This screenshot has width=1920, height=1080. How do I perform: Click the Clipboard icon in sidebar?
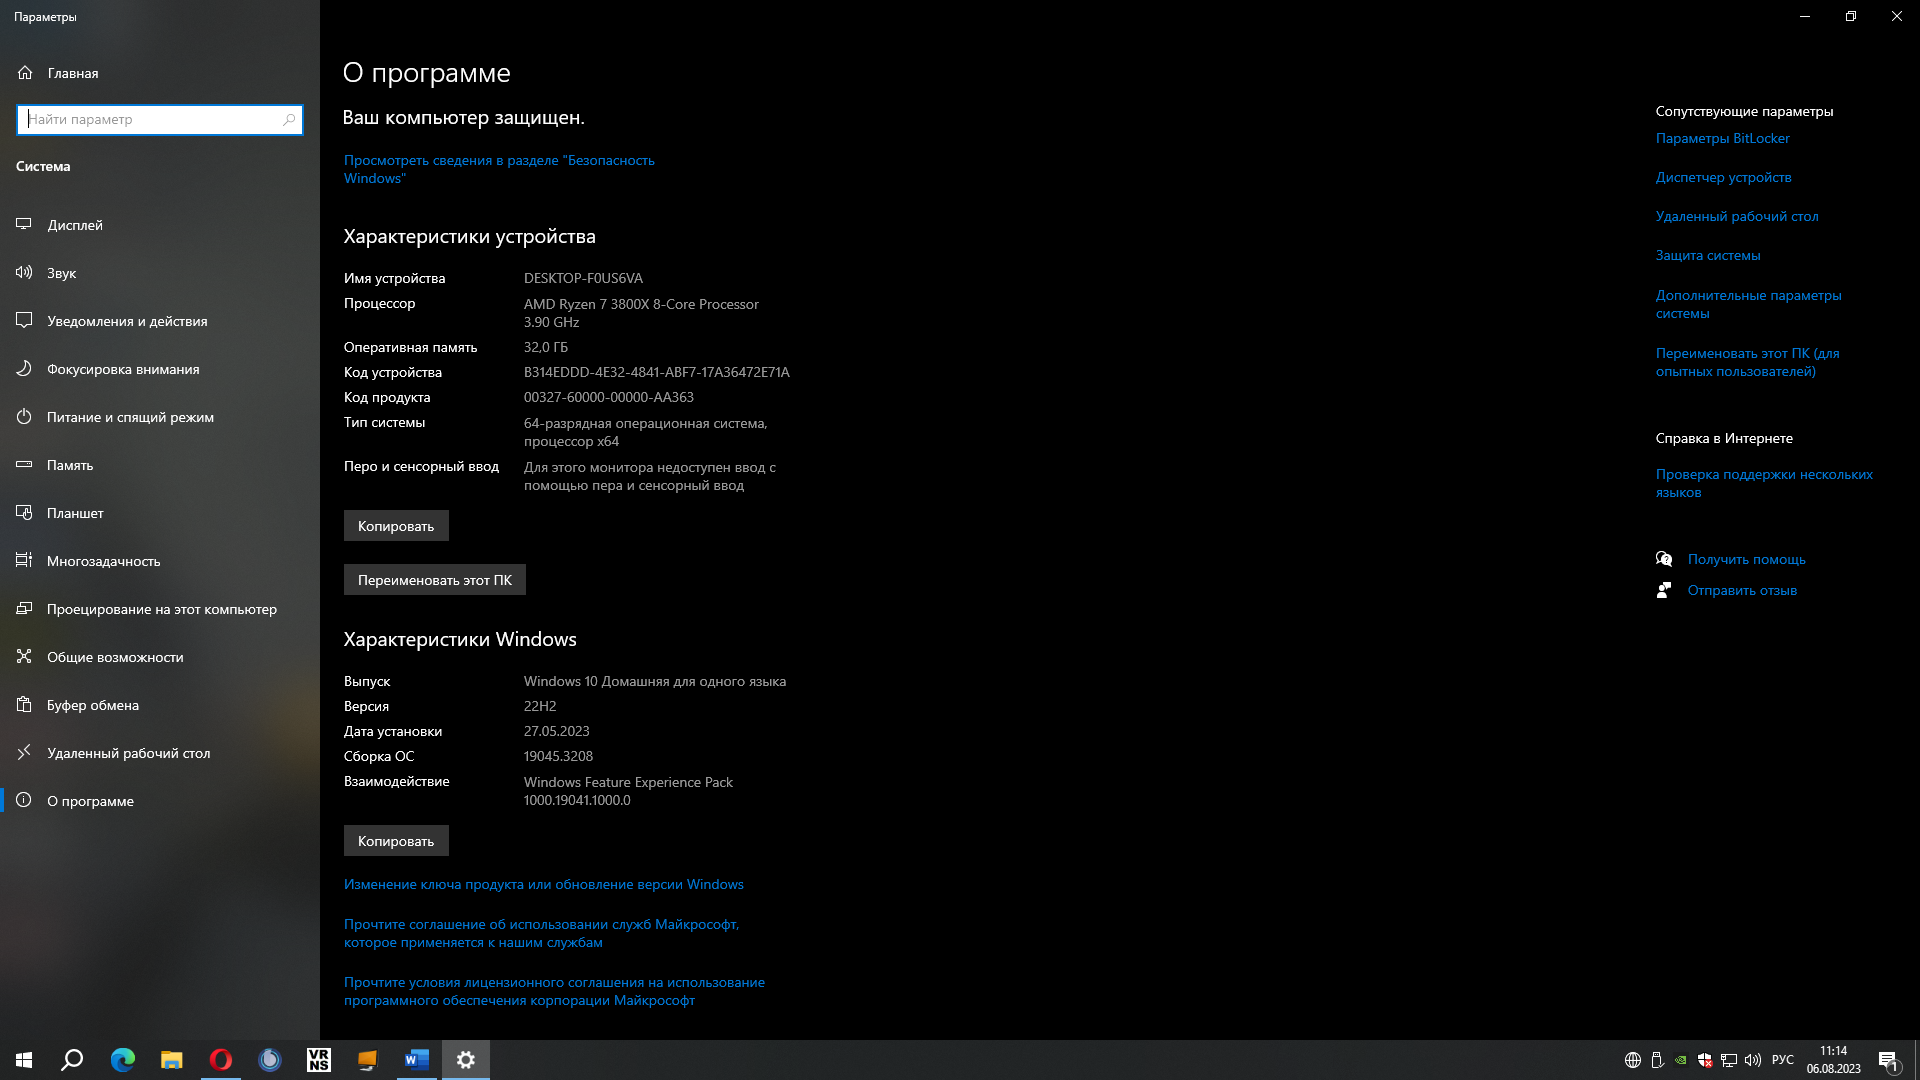(x=24, y=705)
